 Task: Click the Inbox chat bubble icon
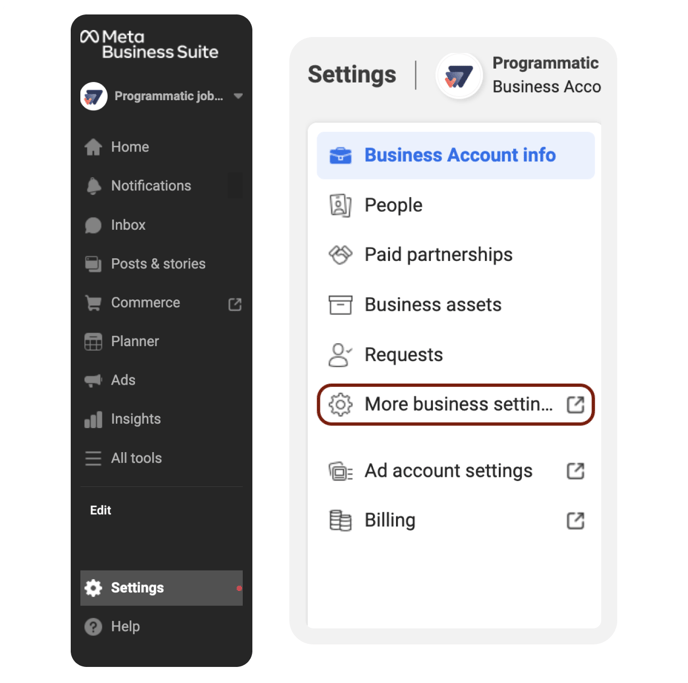[93, 225]
